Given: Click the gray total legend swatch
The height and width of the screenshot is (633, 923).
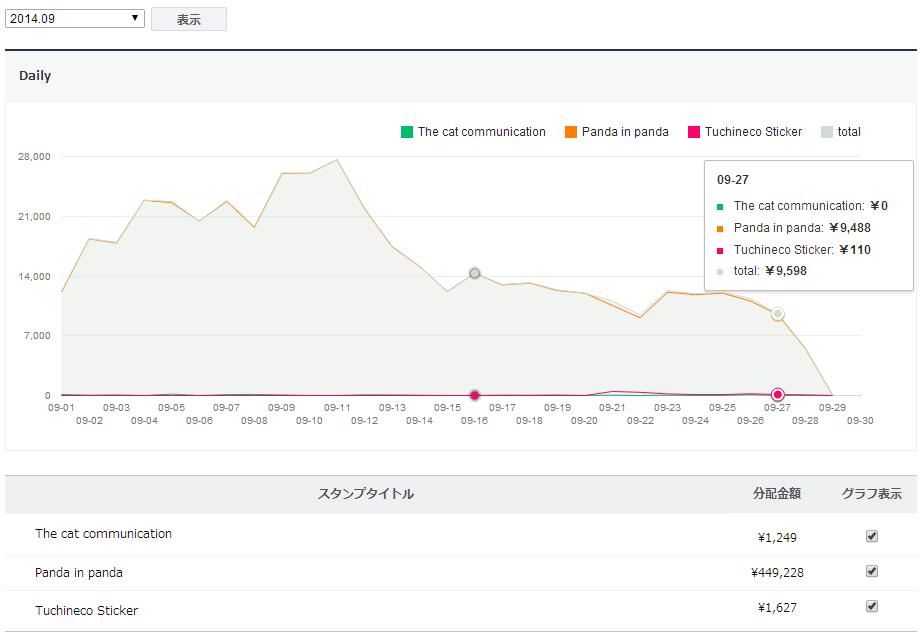Looking at the screenshot, I should pos(827,132).
